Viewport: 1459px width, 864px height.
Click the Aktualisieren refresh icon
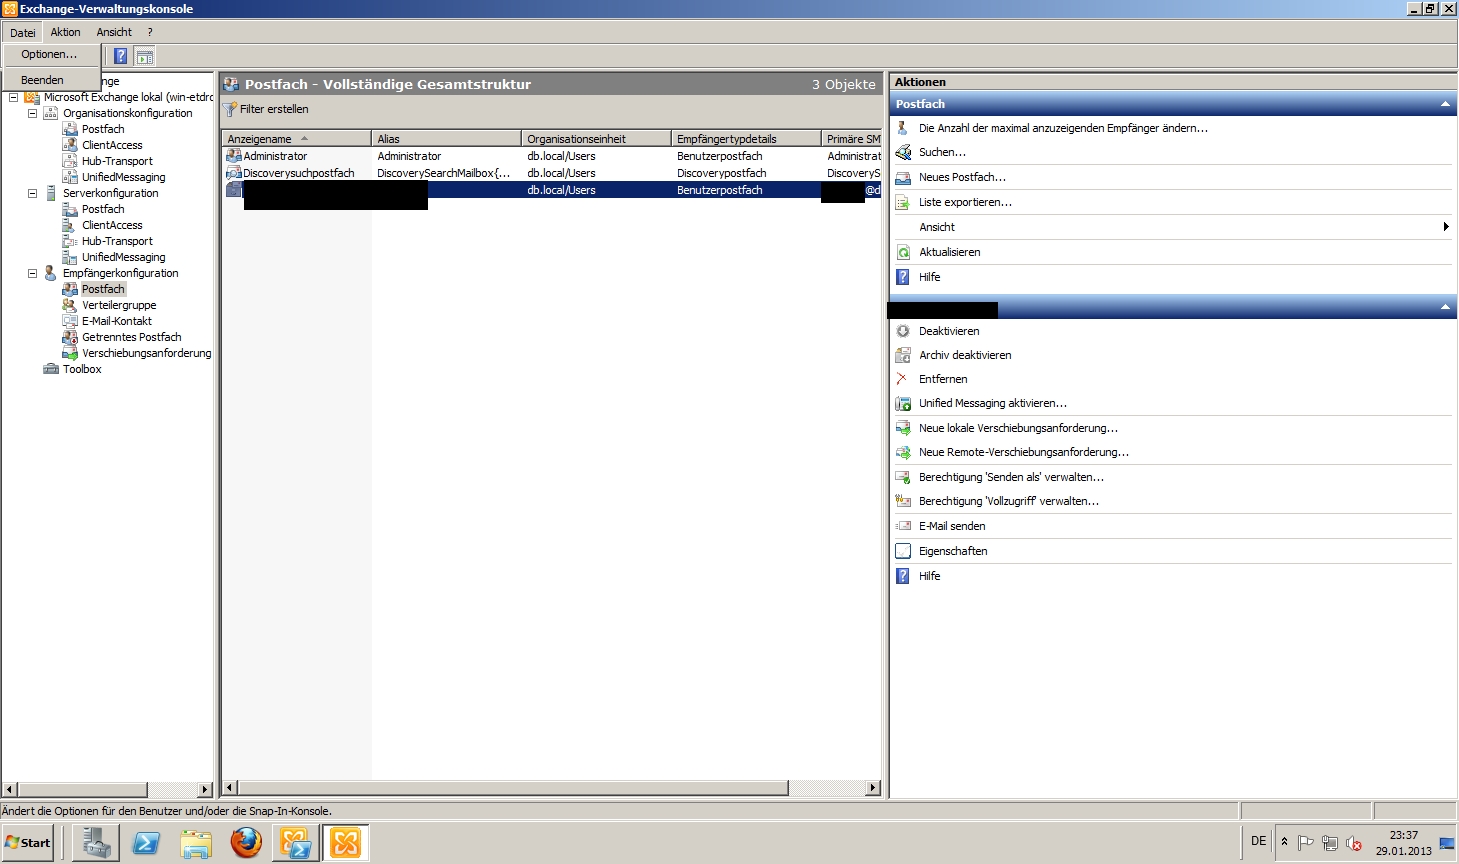tap(902, 252)
